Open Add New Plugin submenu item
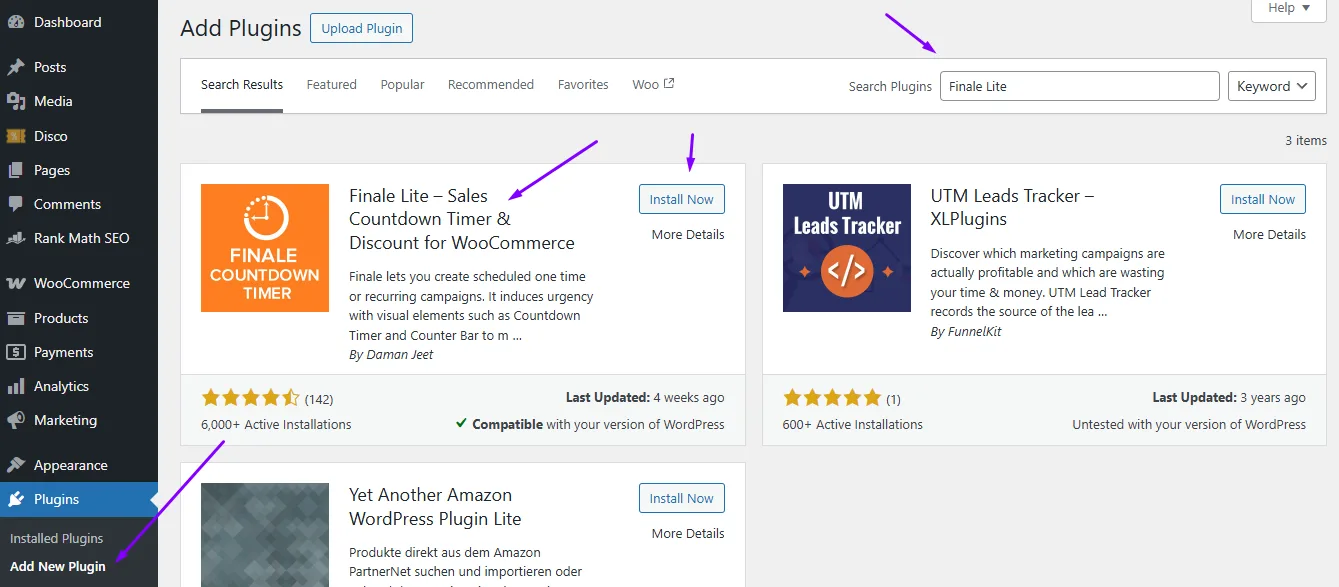Viewport: 1339px width, 587px height. point(58,566)
